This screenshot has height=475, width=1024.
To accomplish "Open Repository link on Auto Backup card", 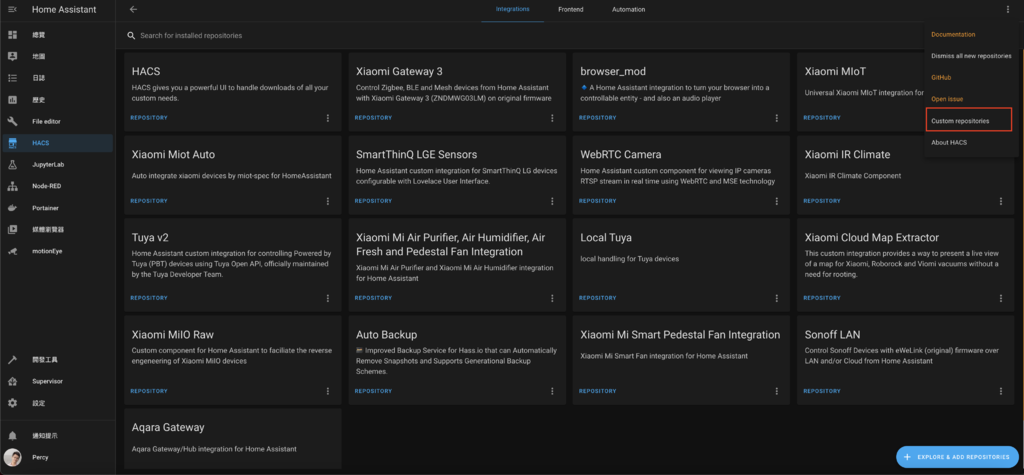I will click(x=374, y=391).
